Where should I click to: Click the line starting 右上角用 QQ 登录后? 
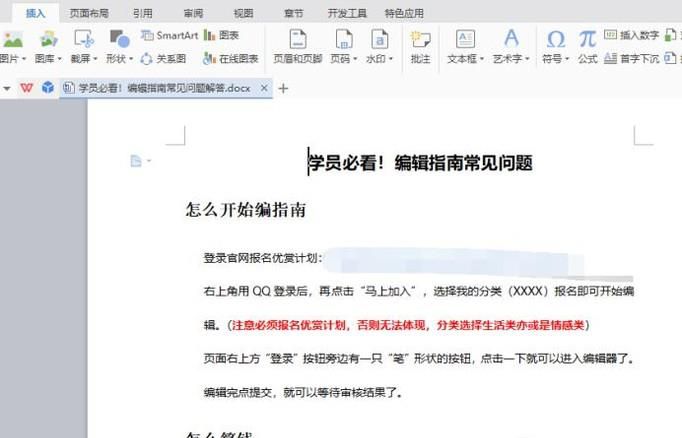pos(418,291)
